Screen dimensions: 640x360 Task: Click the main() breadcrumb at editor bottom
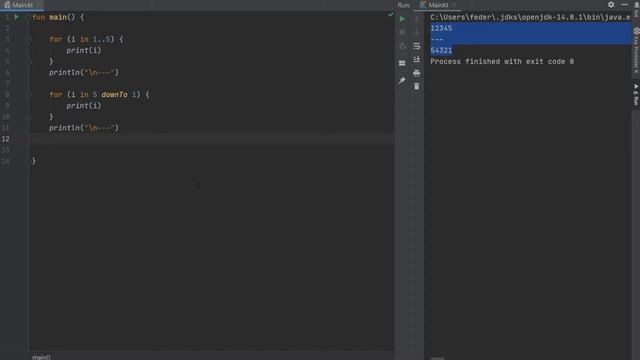click(x=41, y=357)
